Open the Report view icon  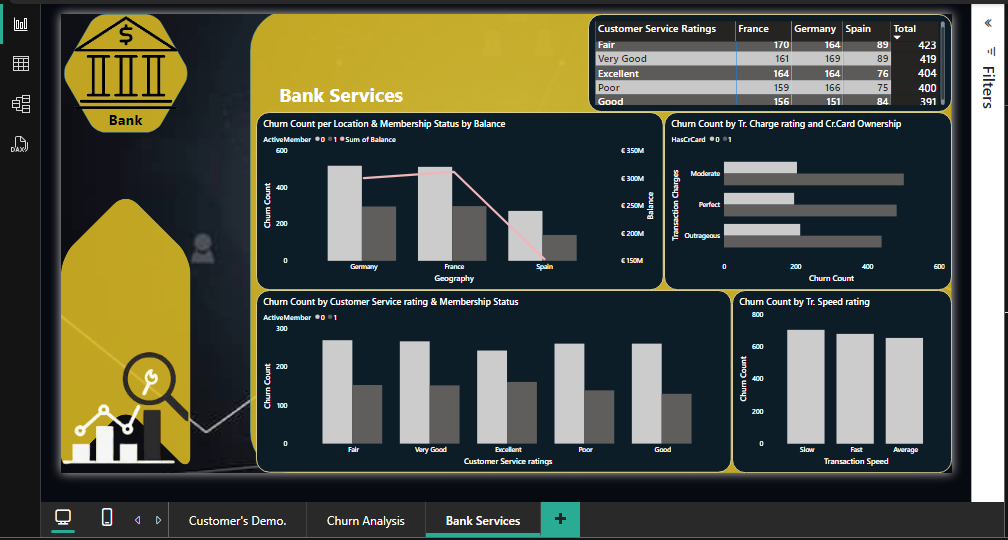(21, 24)
